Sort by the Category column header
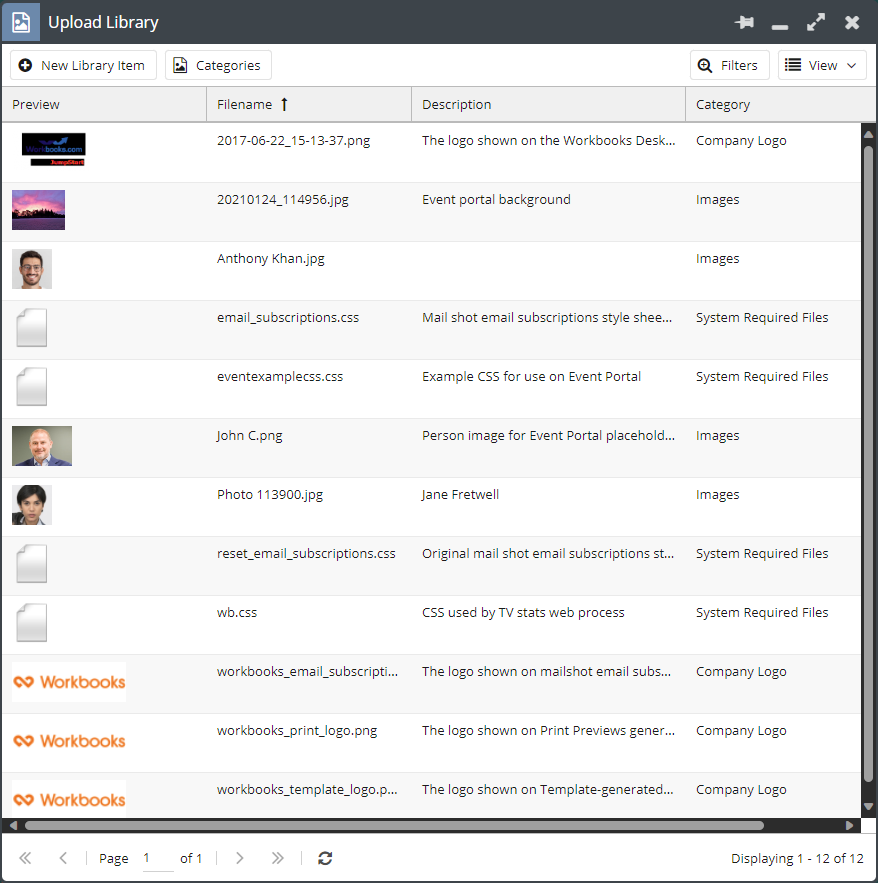This screenshot has width=878, height=883. pos(723,104)
